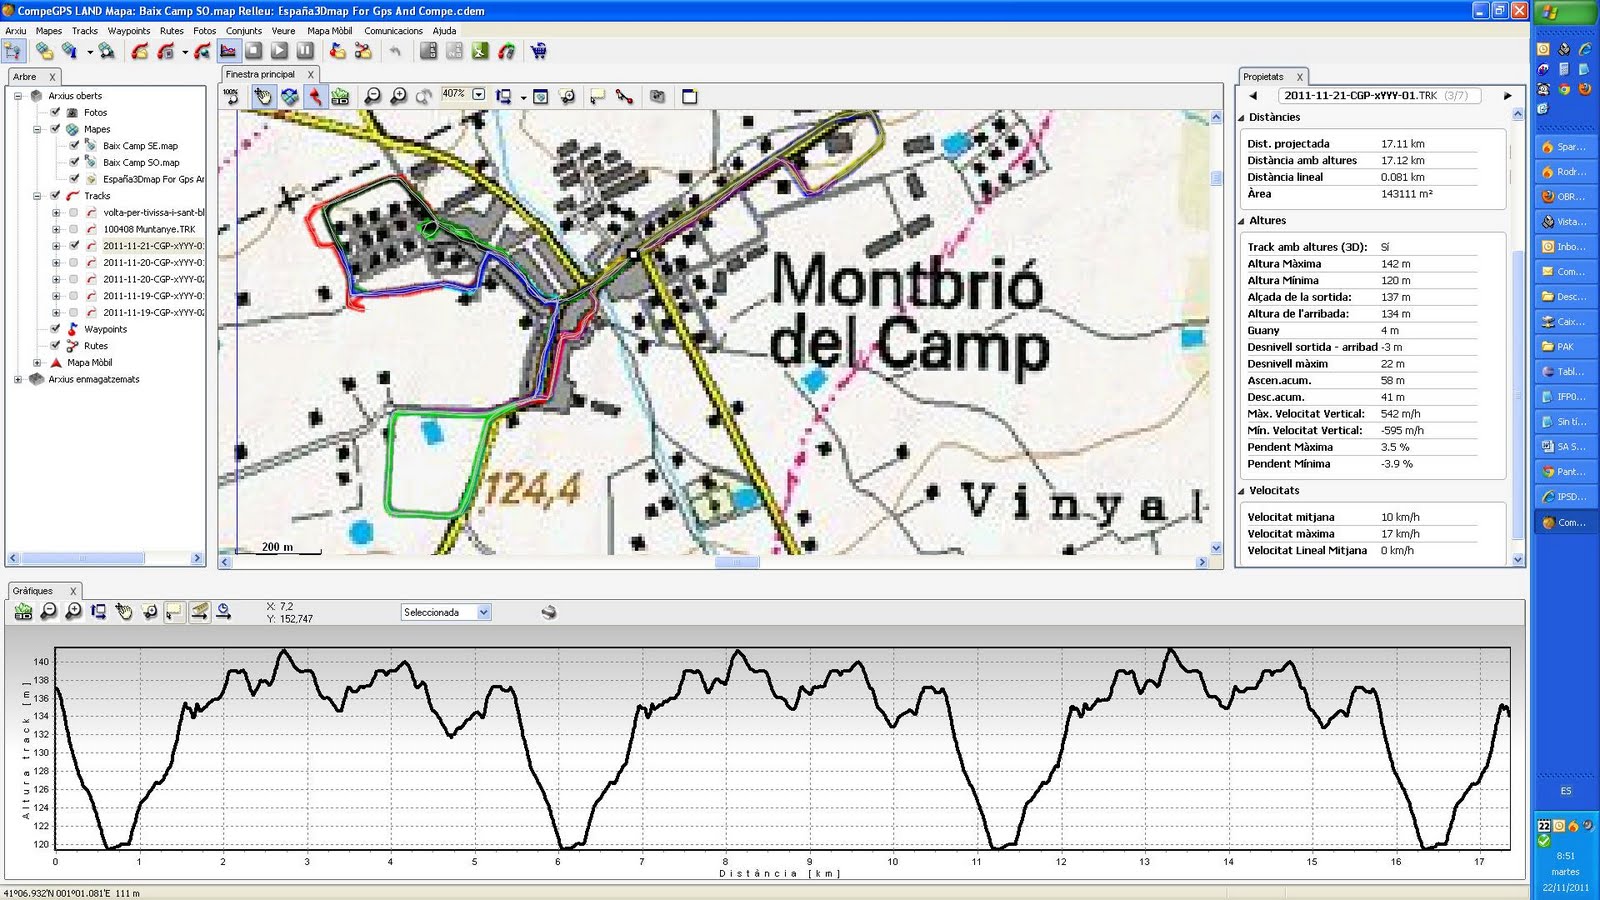Go to the previous track in Propietats
Screen dimensions: 1600x900
pyautogui.click(x=1253, y=96)
